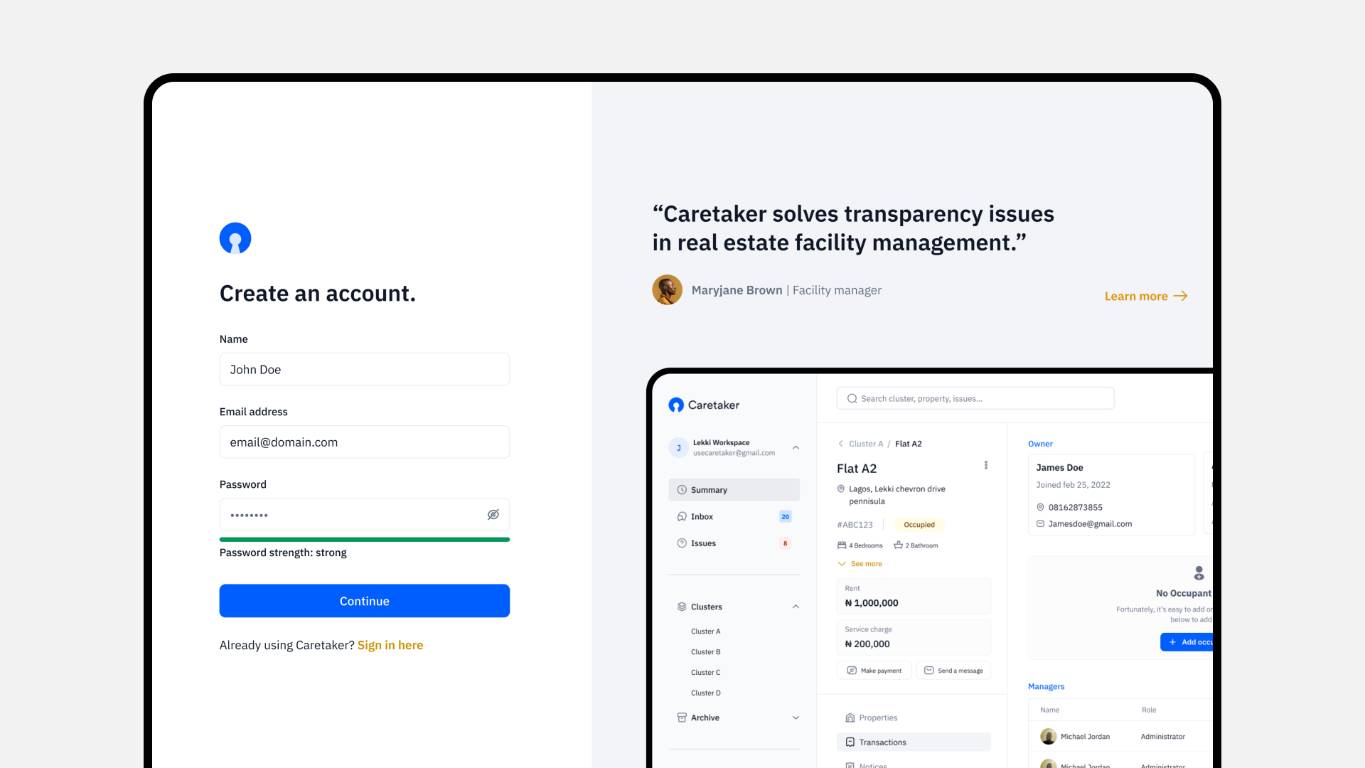Select Cluster B in the sidebar list
The width and height of the screenshot is (1365, 768).
click(x=706, y=652)
